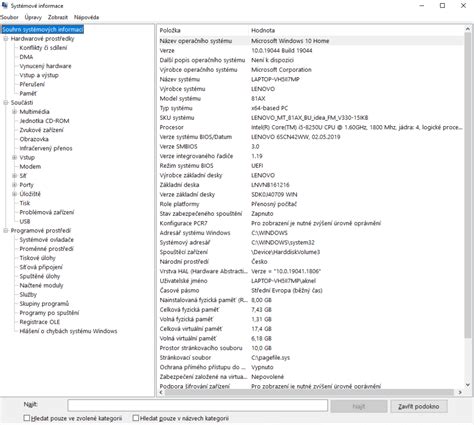The image size is (474, 425).
Task: Select Systémové ovladače tree item
Action: tap(47, 240)
